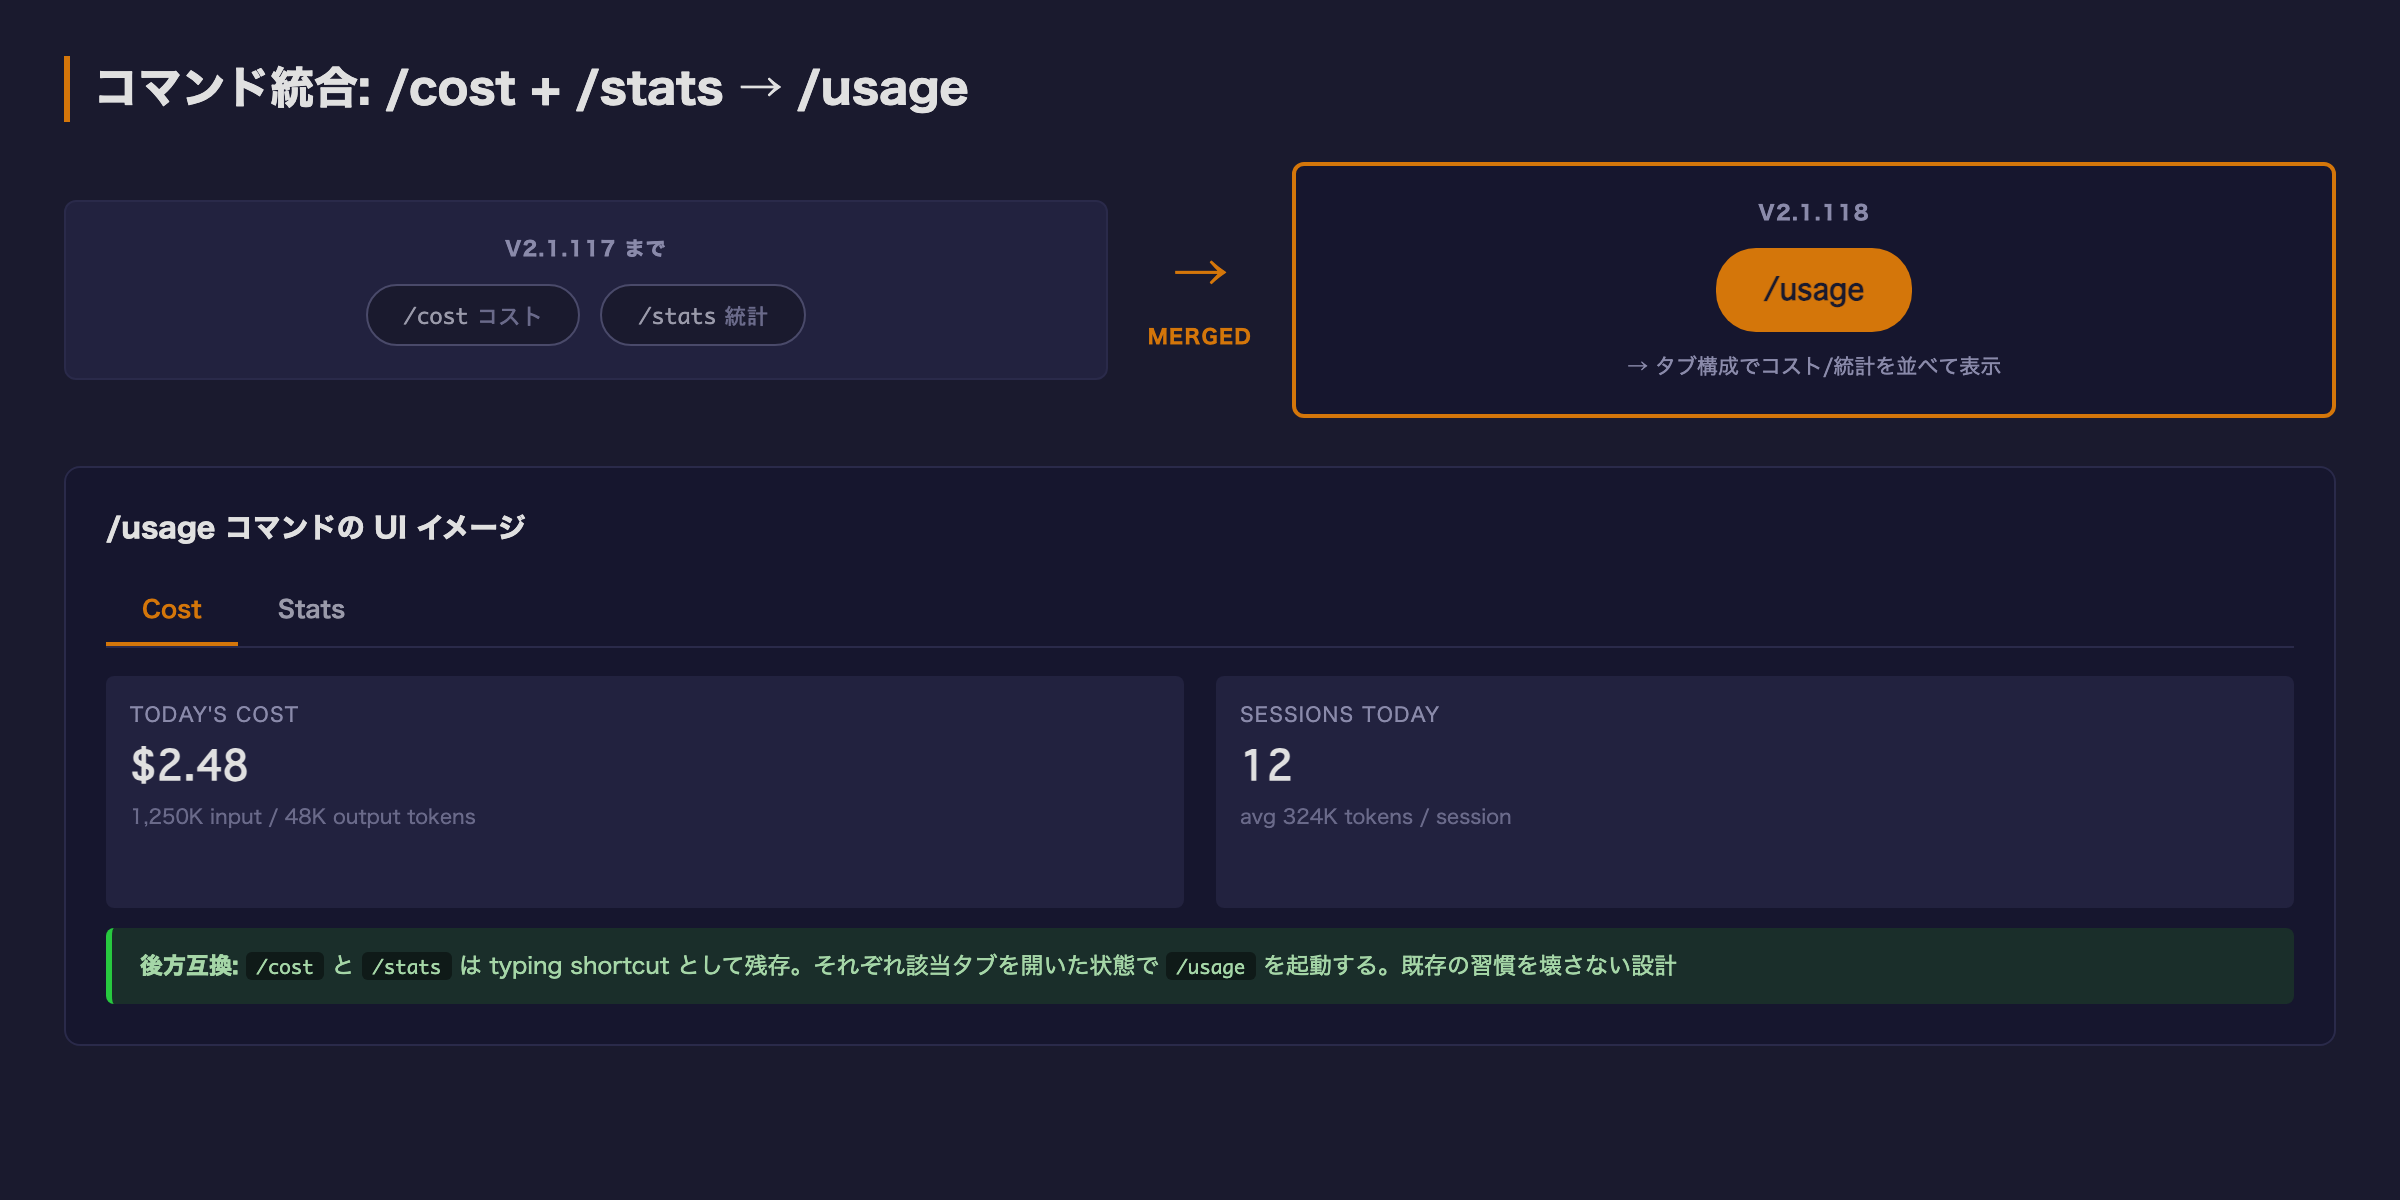Switch to the Stats tab
2400x1200 pixels.
point(311,609)
